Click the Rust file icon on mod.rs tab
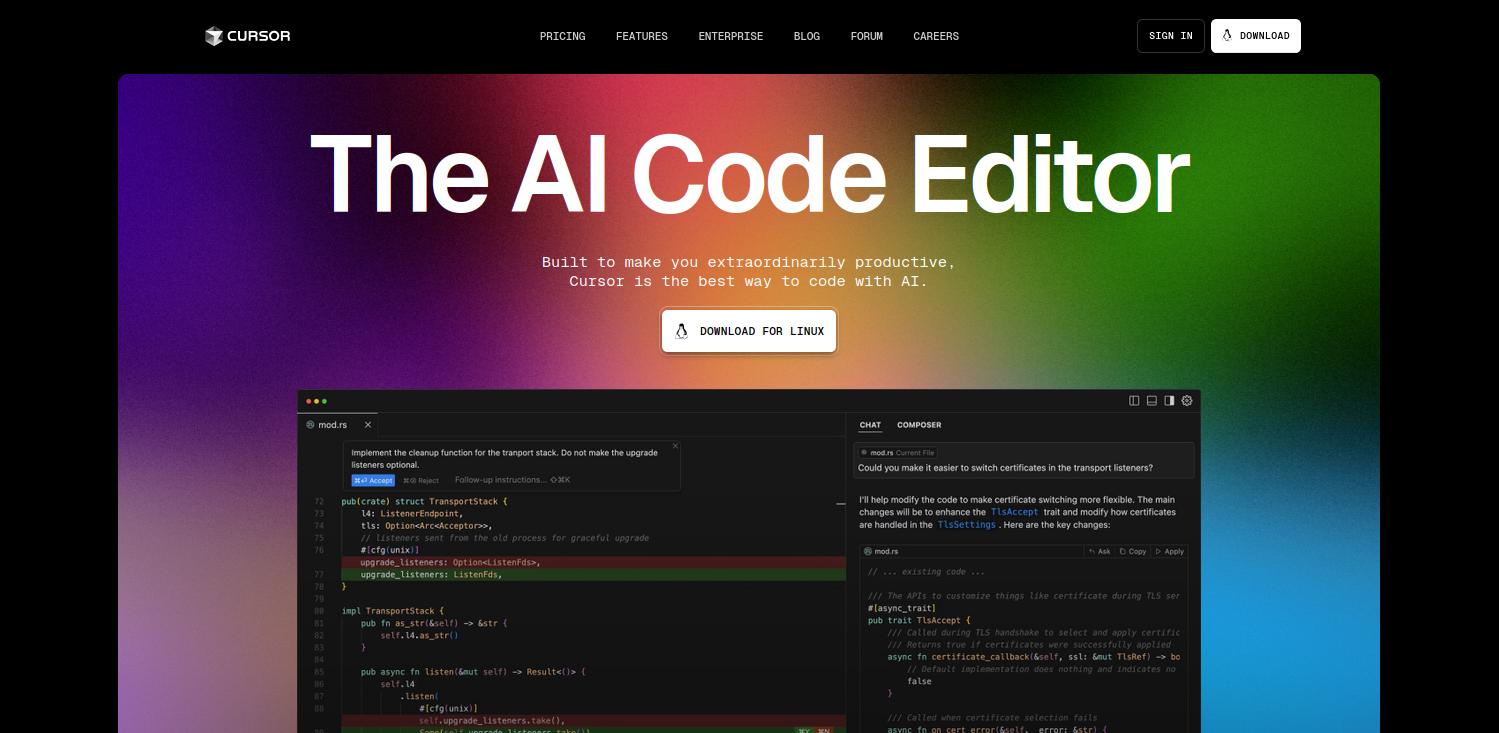Image resolution: width=1499 pixels, height=733 pixels. coord(311,425)
